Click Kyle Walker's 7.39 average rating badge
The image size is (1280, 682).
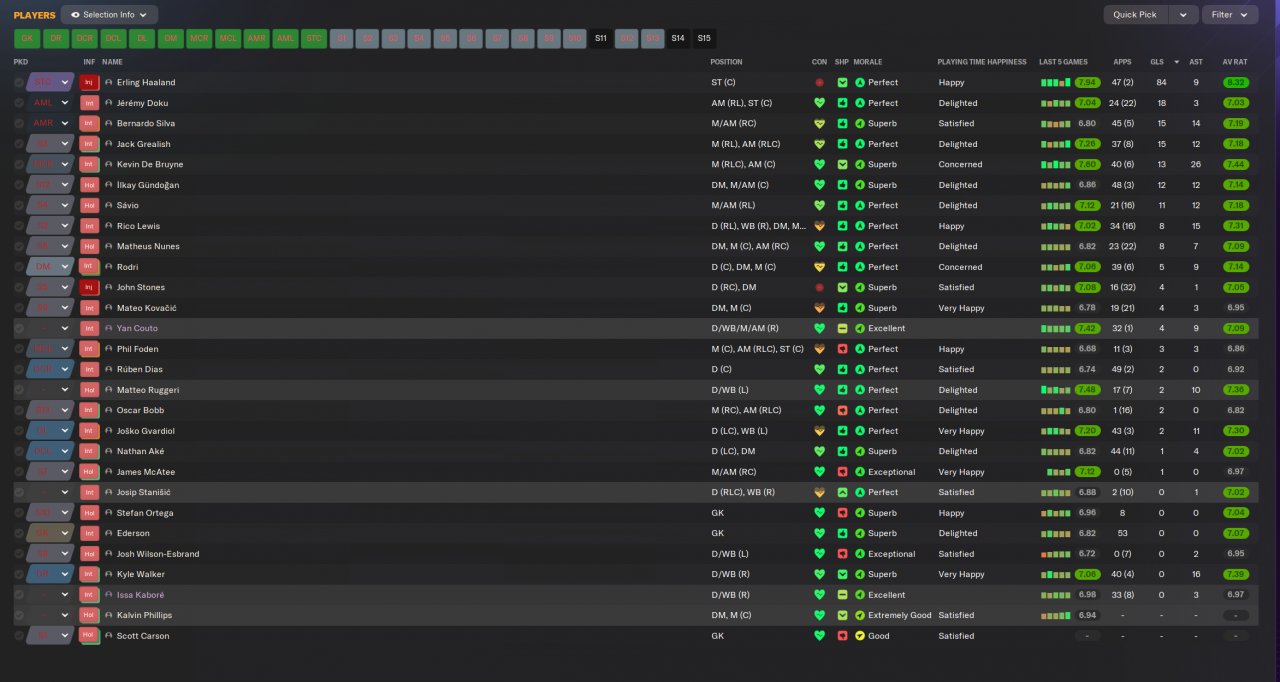pyautogui.click(x=1235, y=574)
